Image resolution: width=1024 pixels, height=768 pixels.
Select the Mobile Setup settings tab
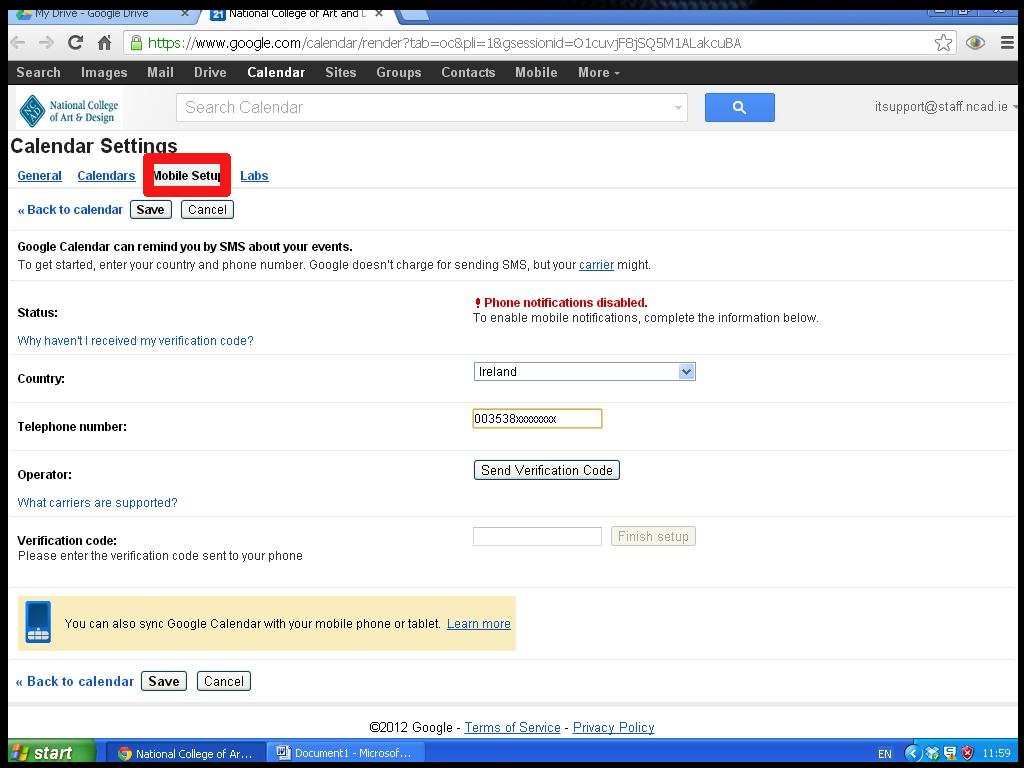pos(187,175)
